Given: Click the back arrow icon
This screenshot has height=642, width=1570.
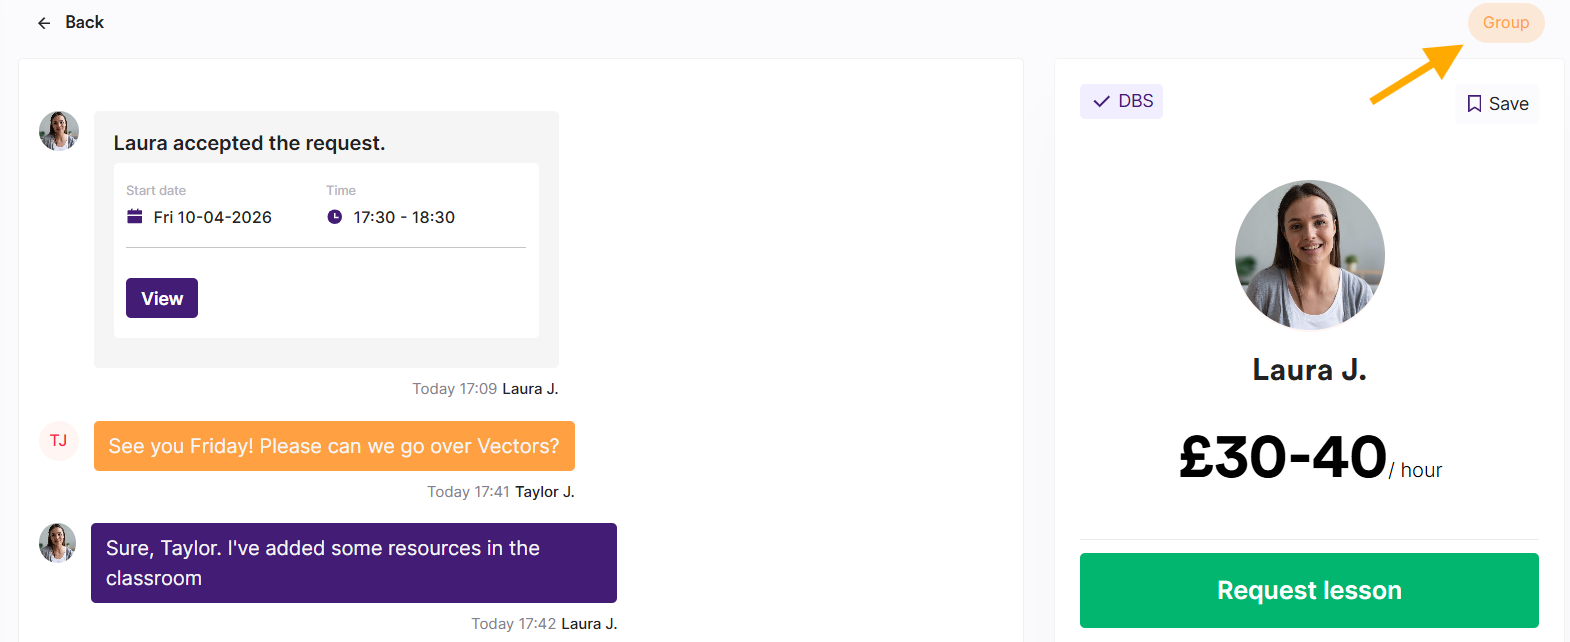Looking at the screenshot, I should click(44, 23).
